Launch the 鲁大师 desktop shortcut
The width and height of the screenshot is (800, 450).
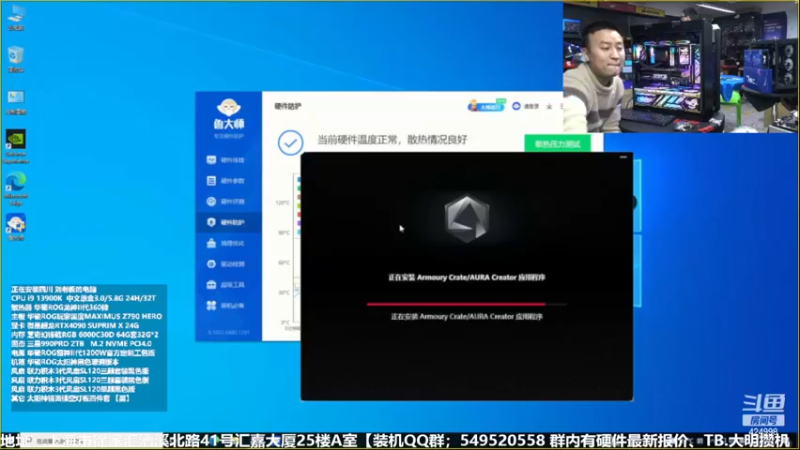16,227
